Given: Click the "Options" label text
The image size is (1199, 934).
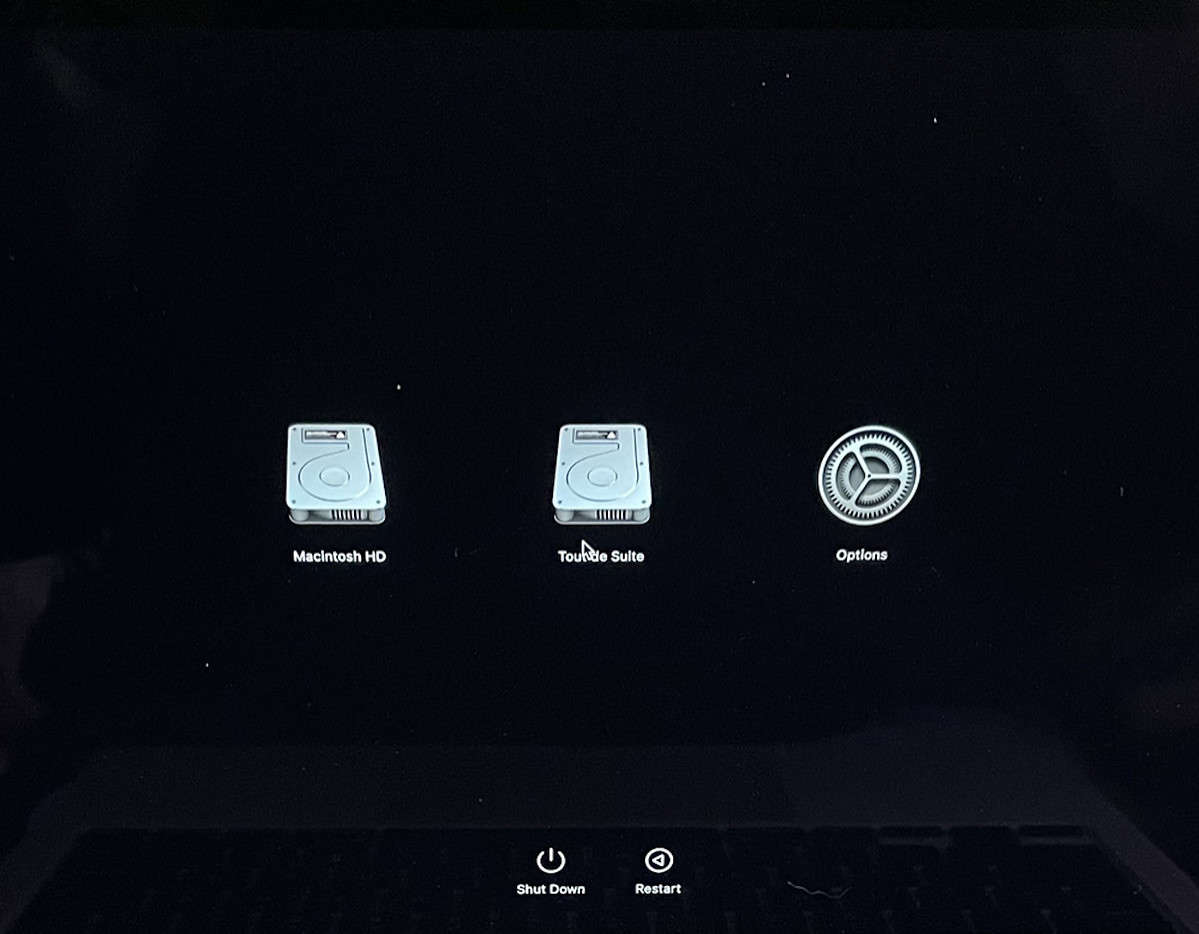Looking at the screenshot, I should pyautogui.click(x=861, y=555).
